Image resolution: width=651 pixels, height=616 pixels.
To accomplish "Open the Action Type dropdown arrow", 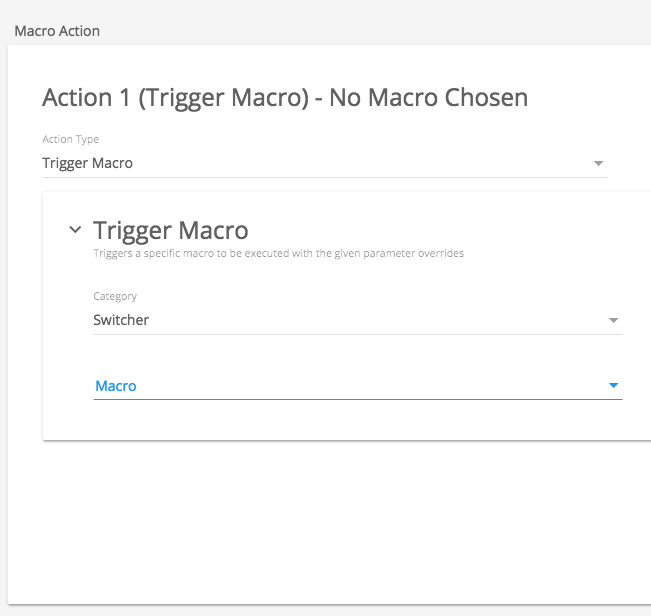I will (598, 163).
